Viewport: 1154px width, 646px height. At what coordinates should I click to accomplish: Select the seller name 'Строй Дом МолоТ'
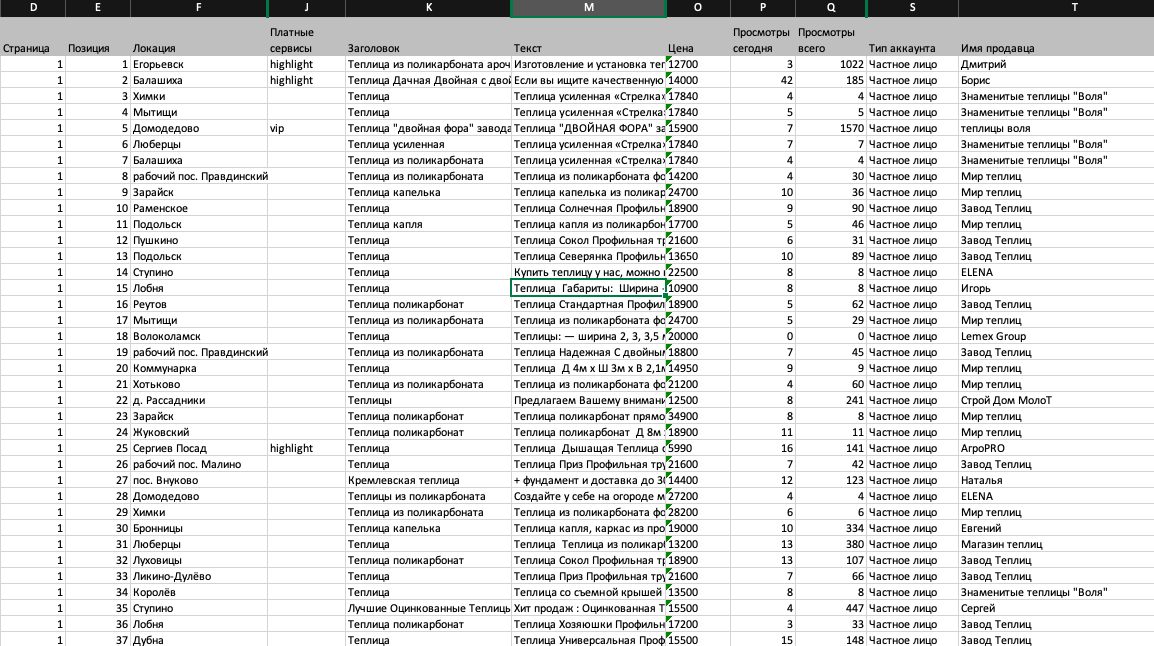pos(1056,400)
